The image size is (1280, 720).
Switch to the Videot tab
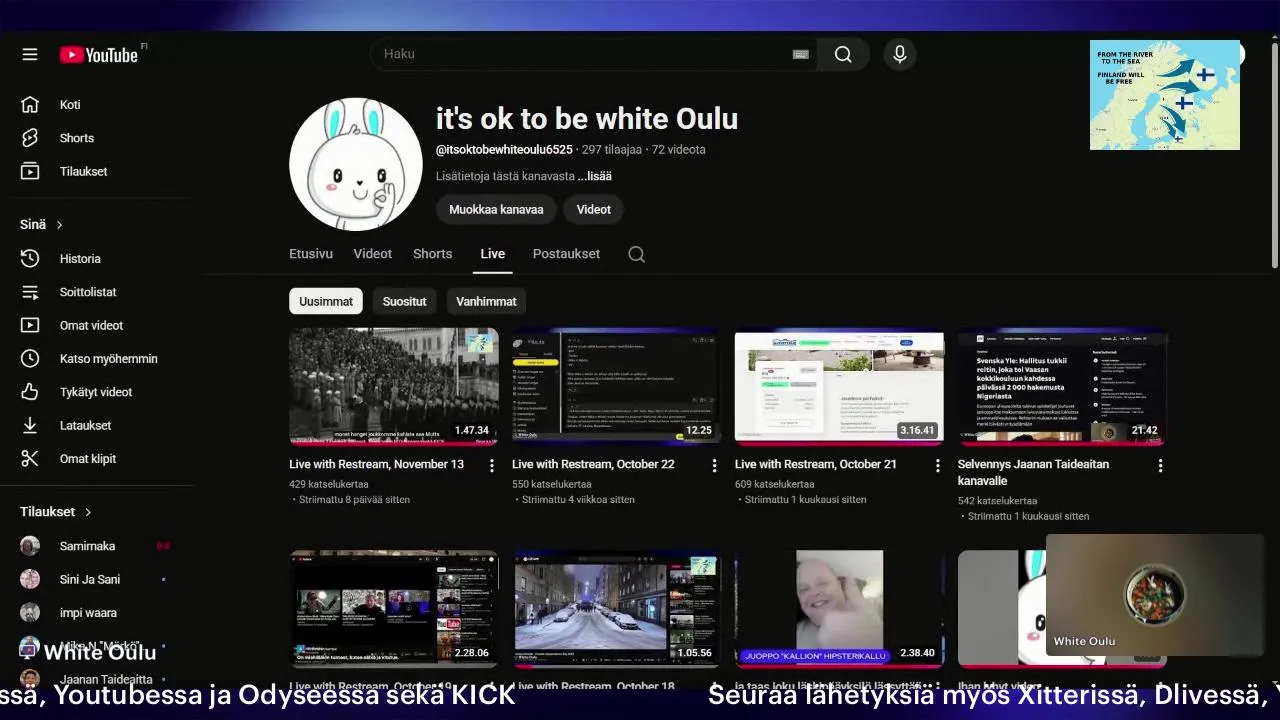(373, 254)
